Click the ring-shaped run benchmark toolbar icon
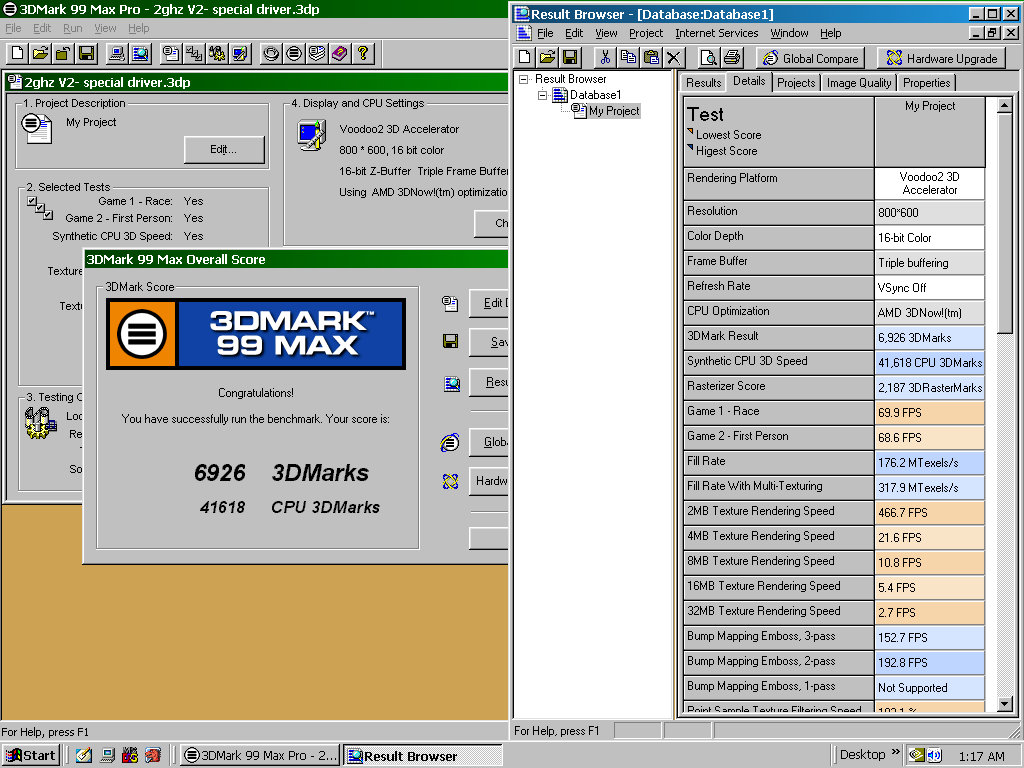Image resolution: width=1024 pixels, height=768 pixels. 271,53
